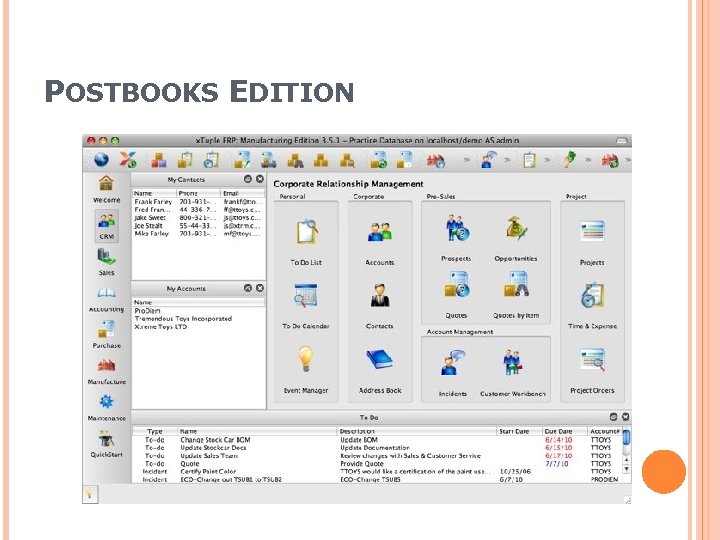Sort To Do list by Type header

point(155,431)
